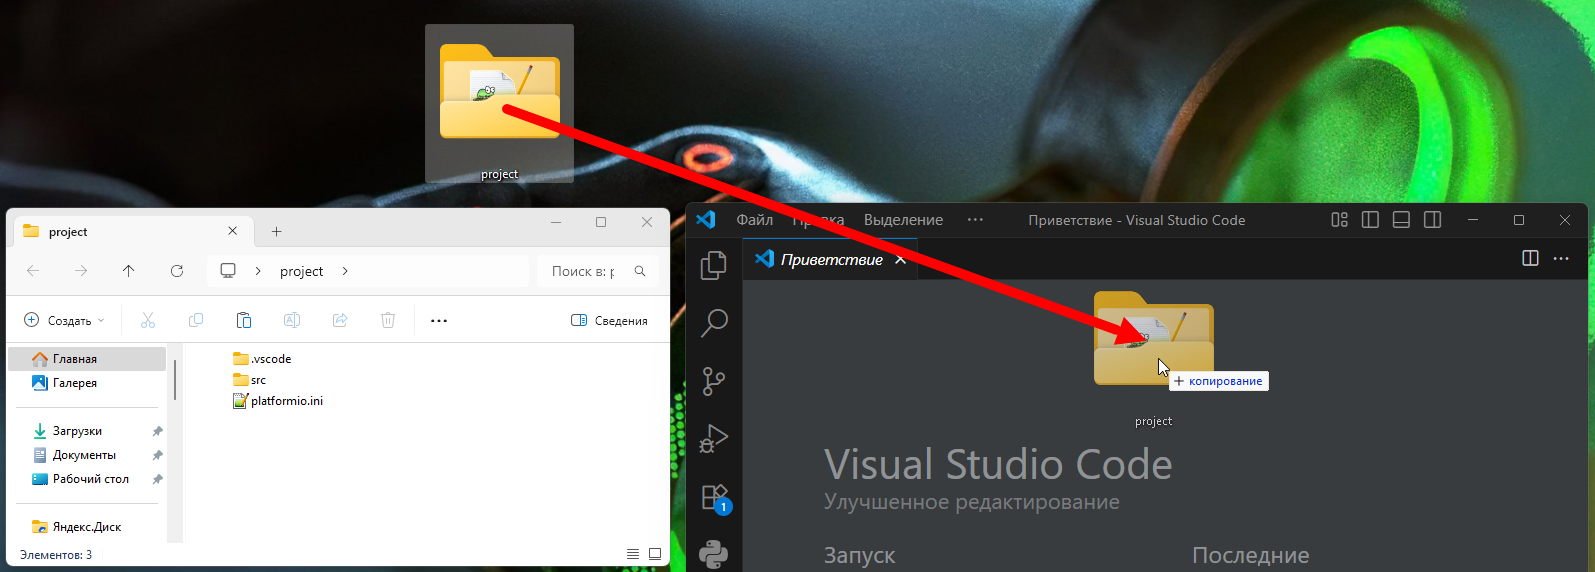Select the .vscode folder in file list
The width and height of the screenshot is (1595, 572).
[x=262, y=359]
